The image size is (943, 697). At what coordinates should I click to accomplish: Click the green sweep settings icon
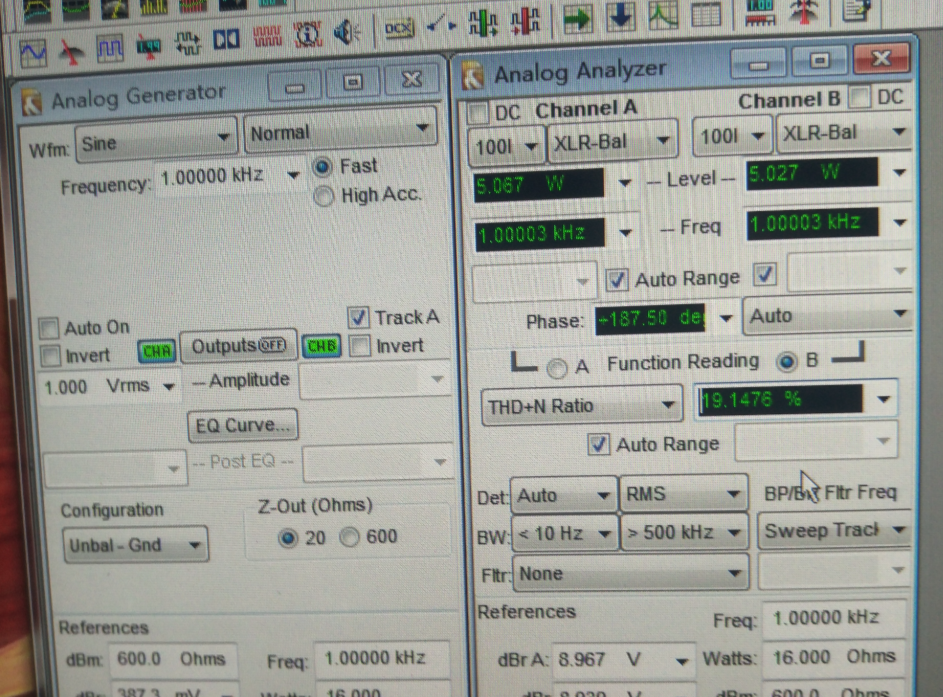tap(483, 23)
